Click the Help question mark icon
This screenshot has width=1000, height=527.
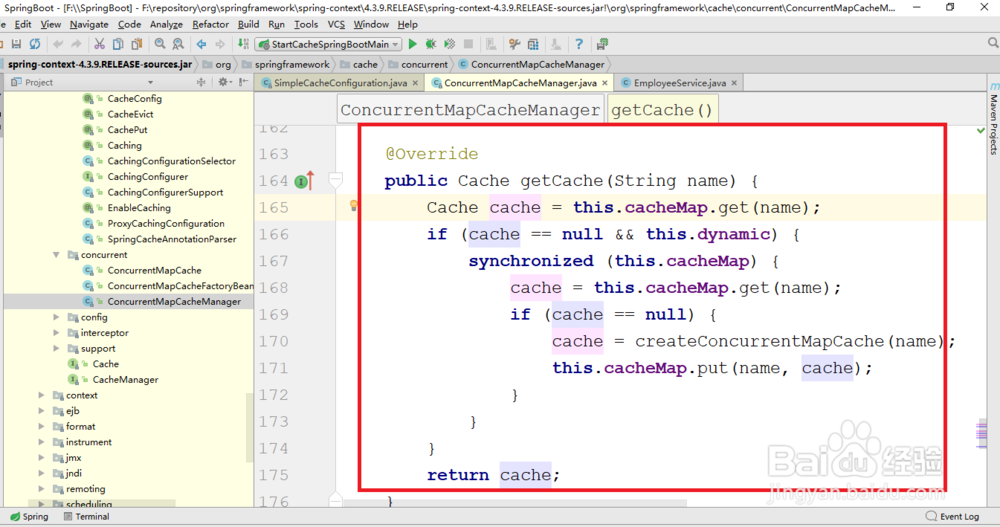[579, 44]
